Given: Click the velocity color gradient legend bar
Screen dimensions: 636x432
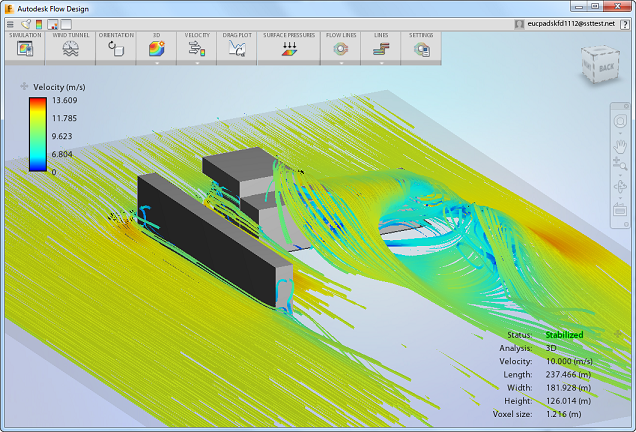Looking at the screenshot, I should (x=37, y=134).
